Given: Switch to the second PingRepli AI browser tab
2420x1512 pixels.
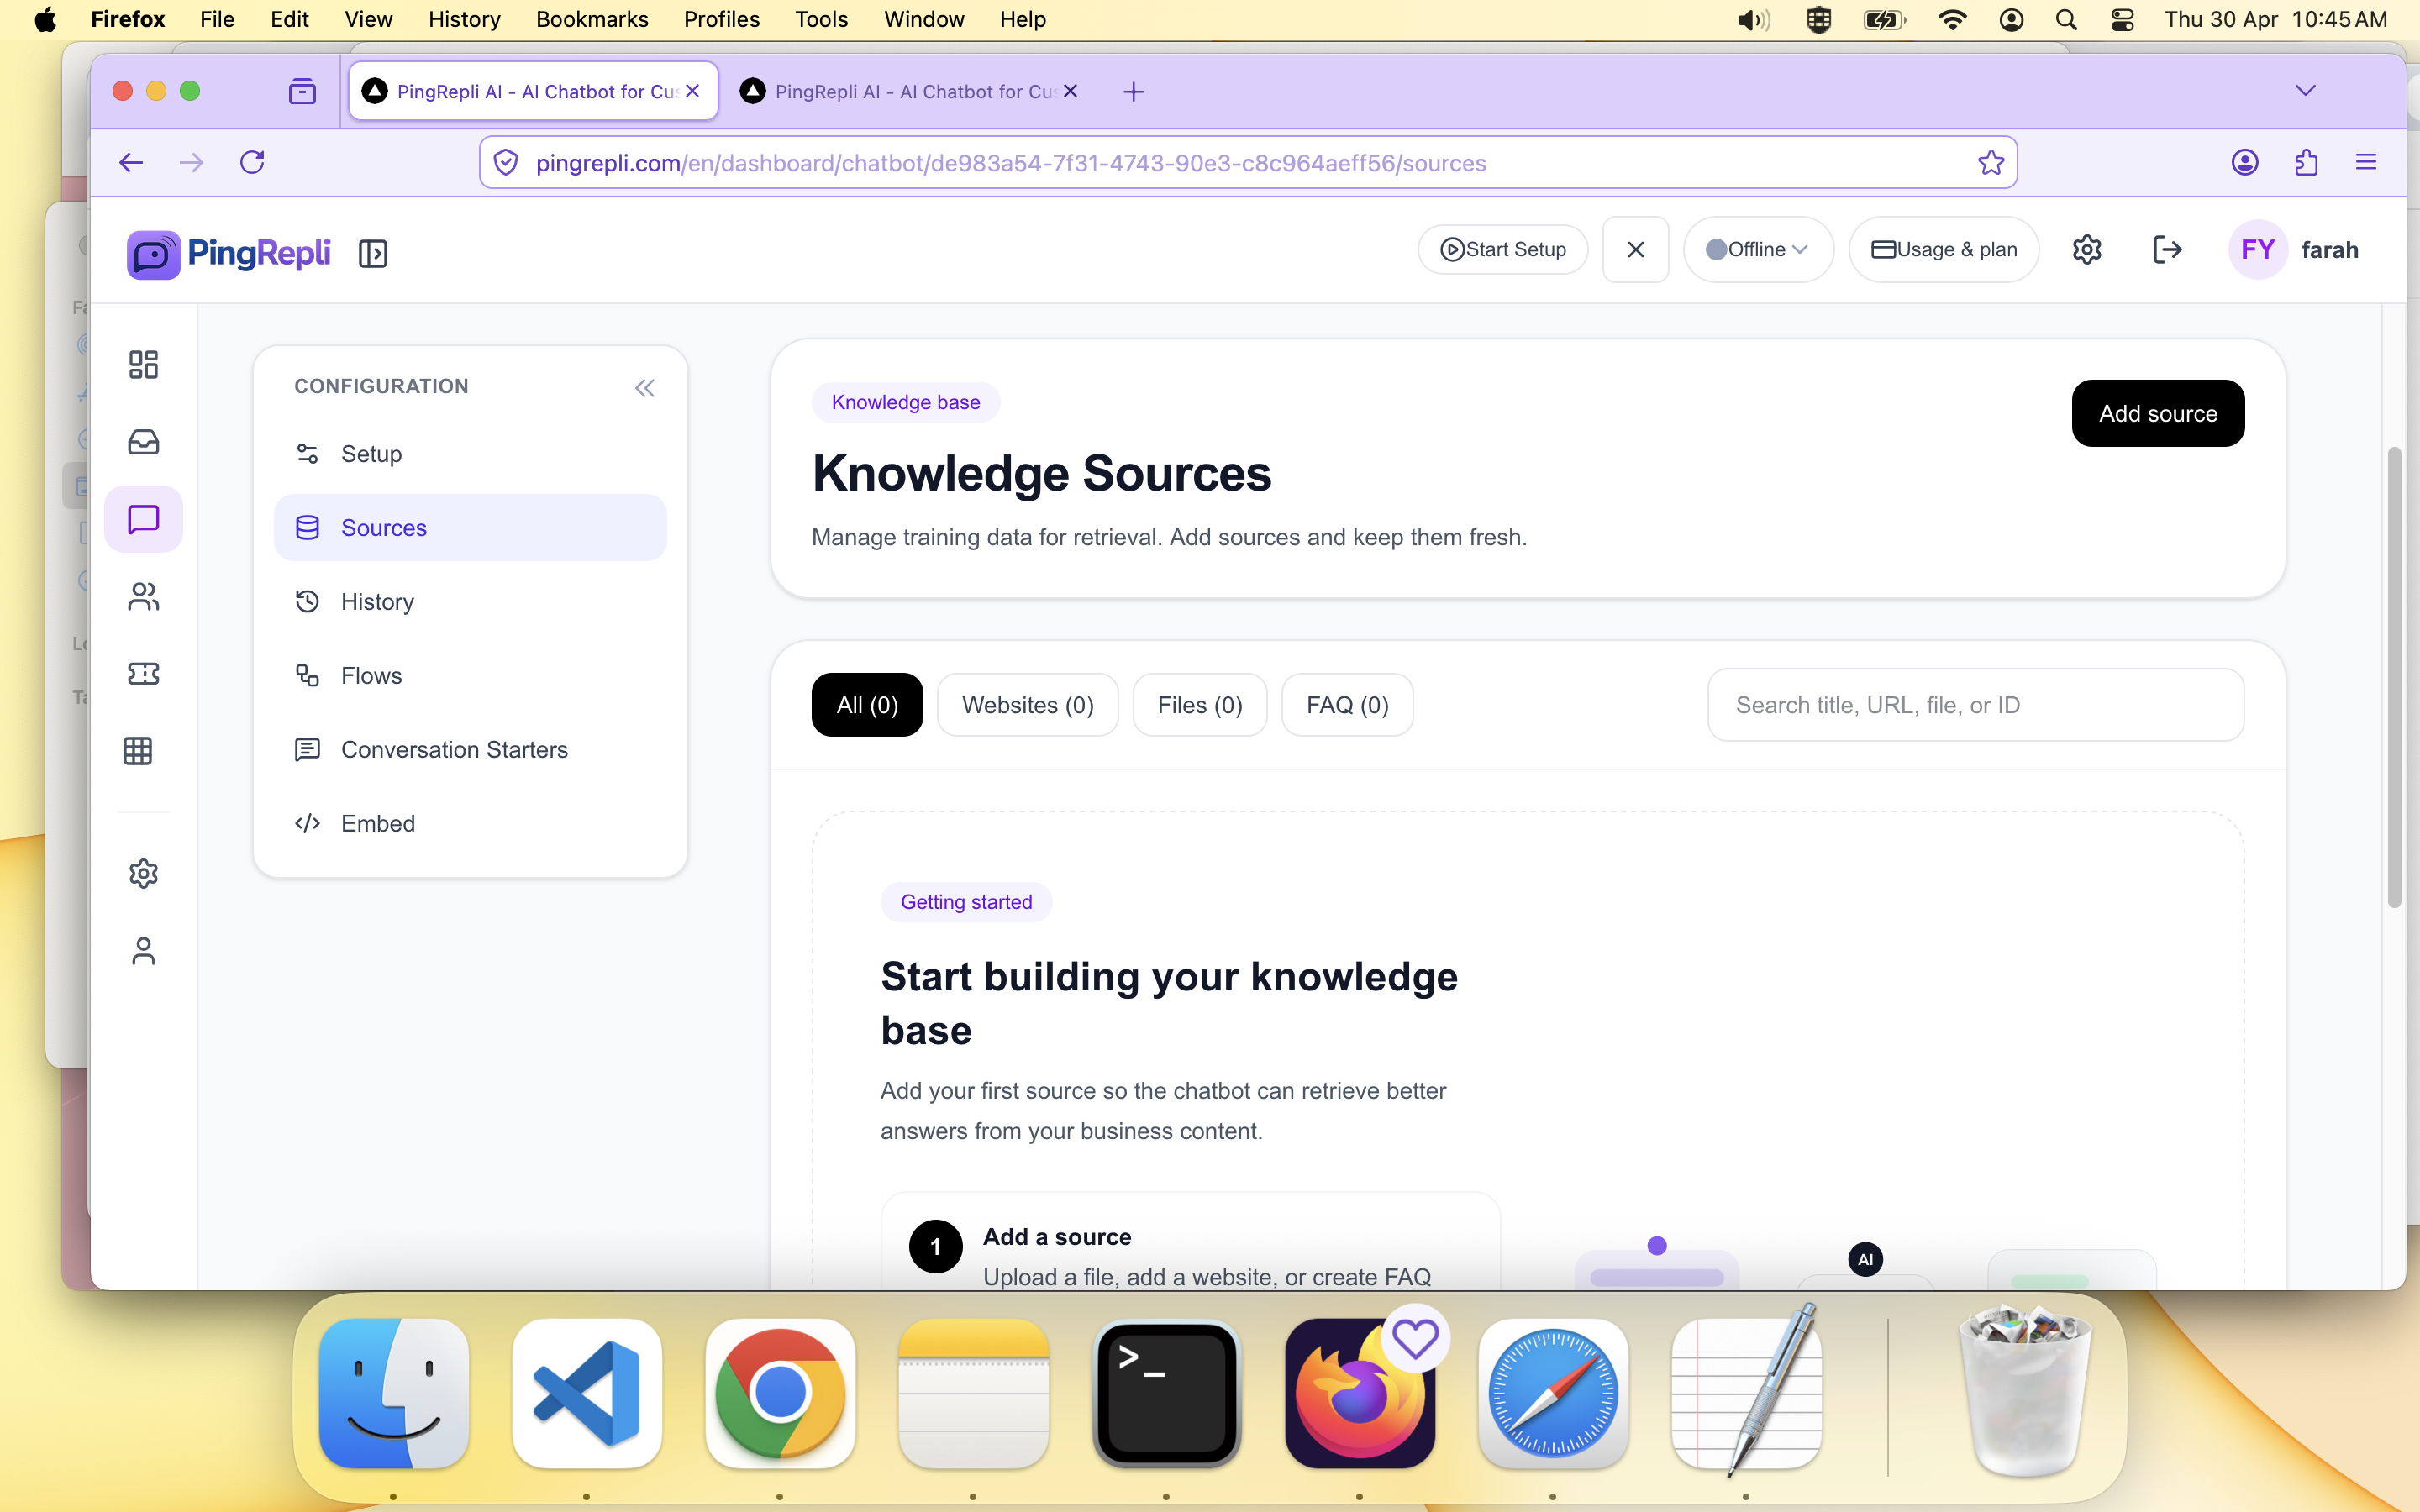Looking at the screenshot, I should (910, 92).
